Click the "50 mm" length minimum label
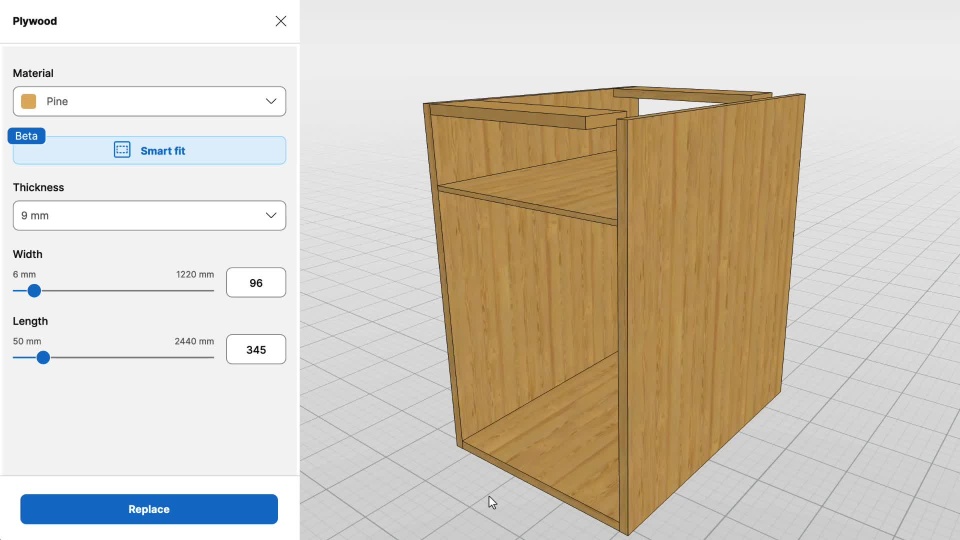 pyautogui.click(x=27, y=341)
